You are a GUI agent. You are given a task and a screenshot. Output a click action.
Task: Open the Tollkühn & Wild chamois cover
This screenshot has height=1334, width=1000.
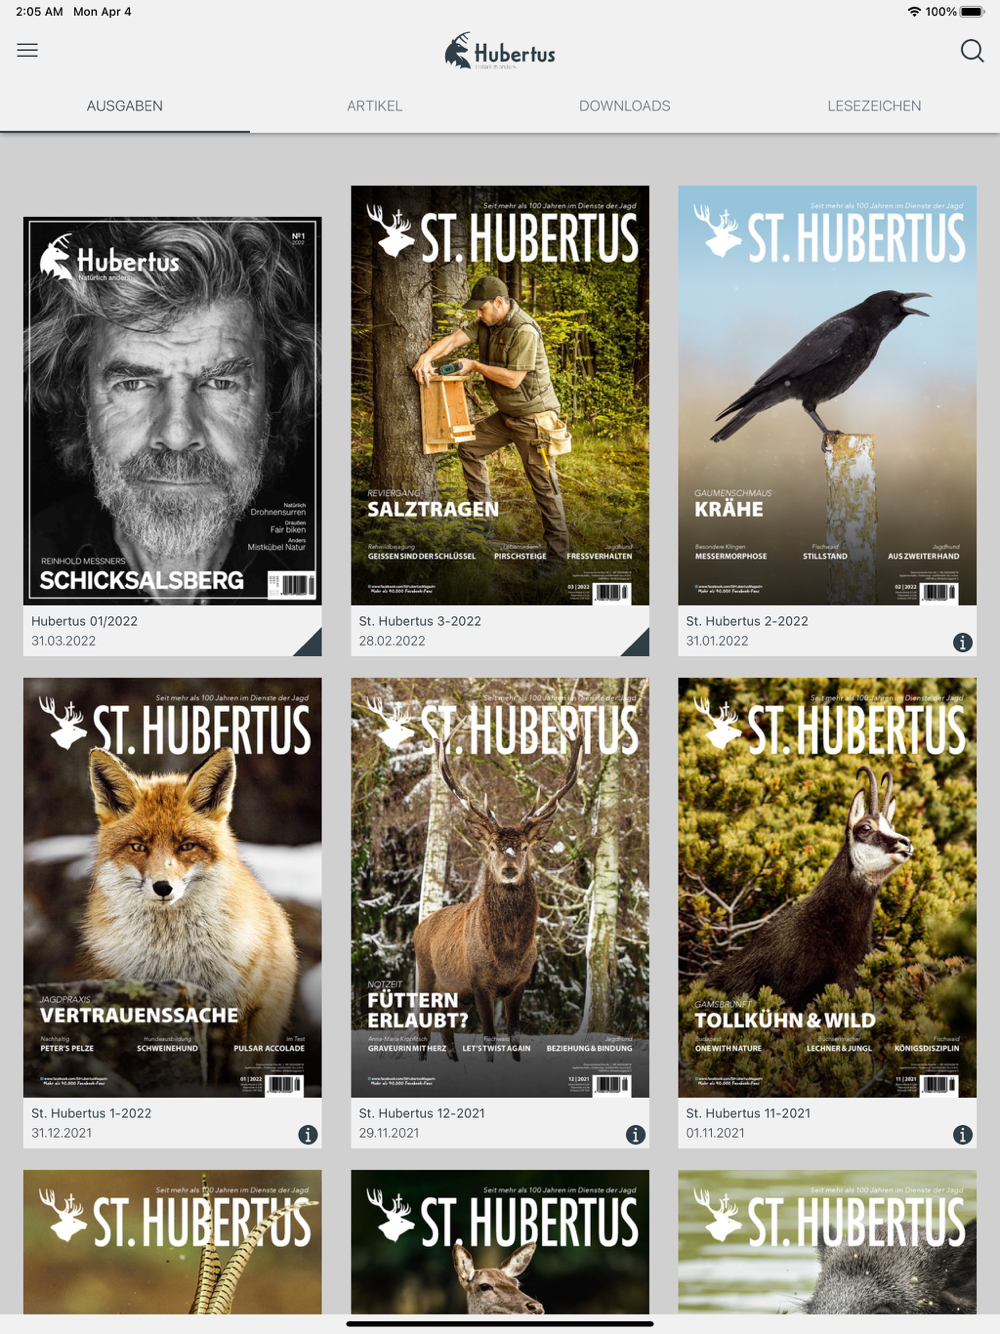(827, 888)
